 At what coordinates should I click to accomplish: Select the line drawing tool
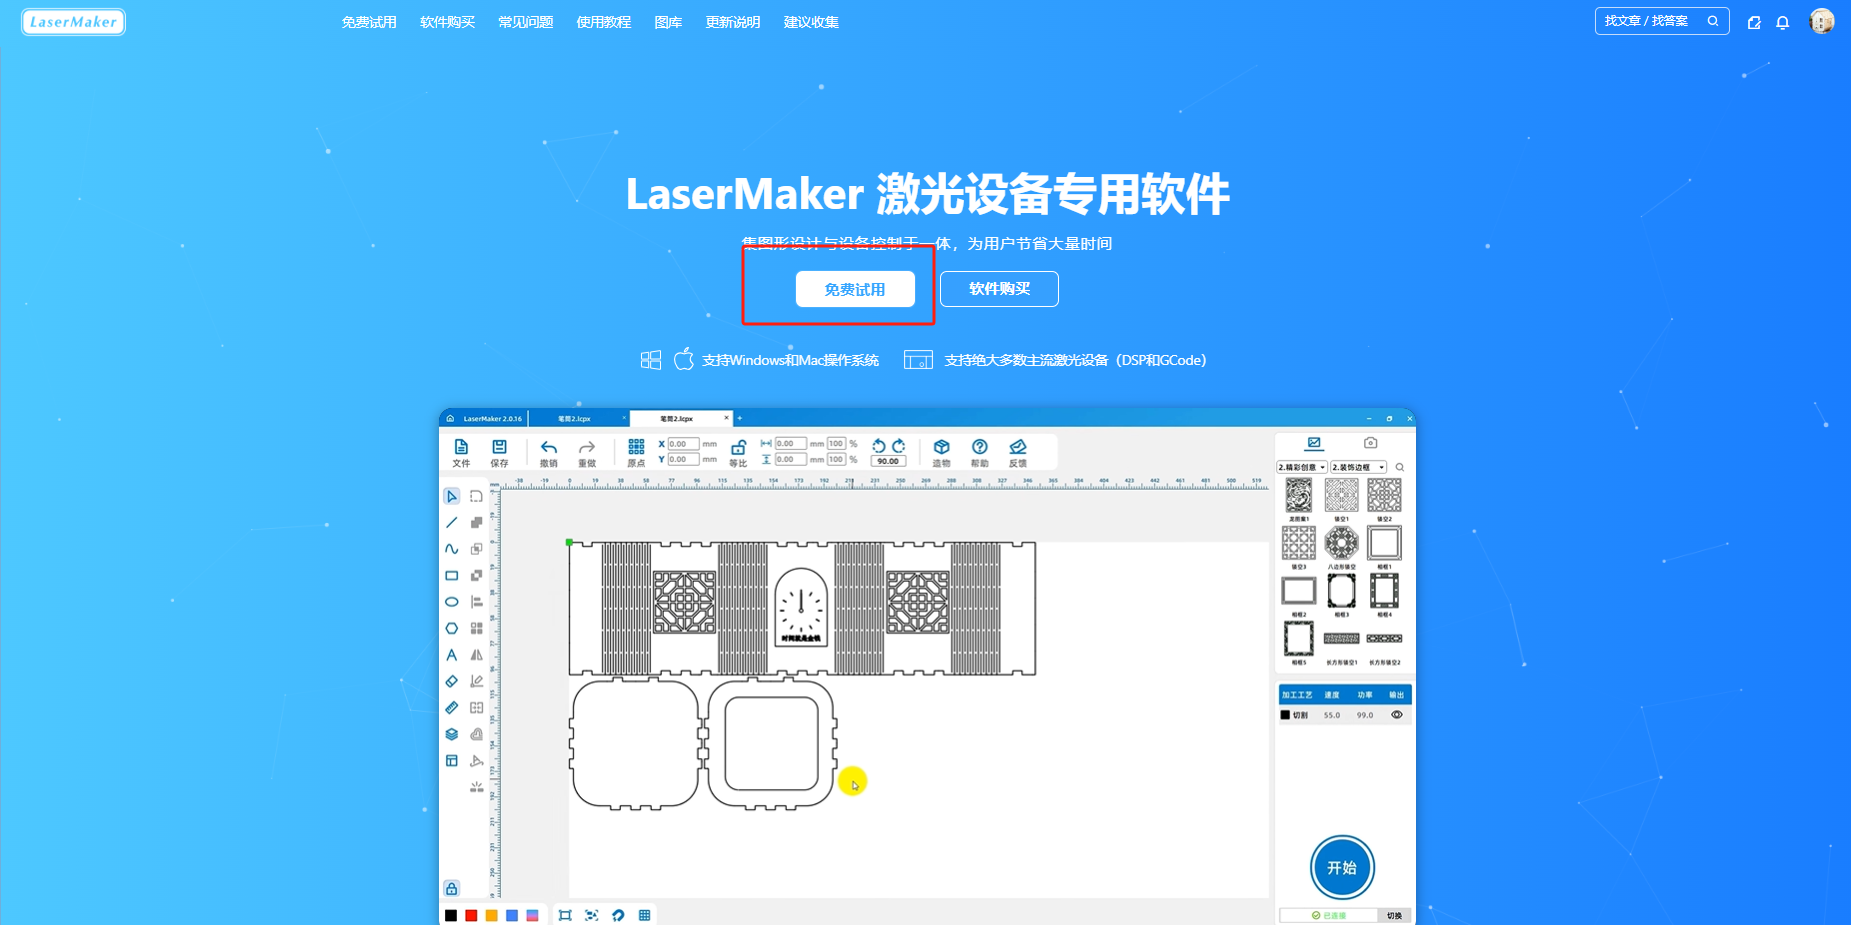(x=452, y=522)
